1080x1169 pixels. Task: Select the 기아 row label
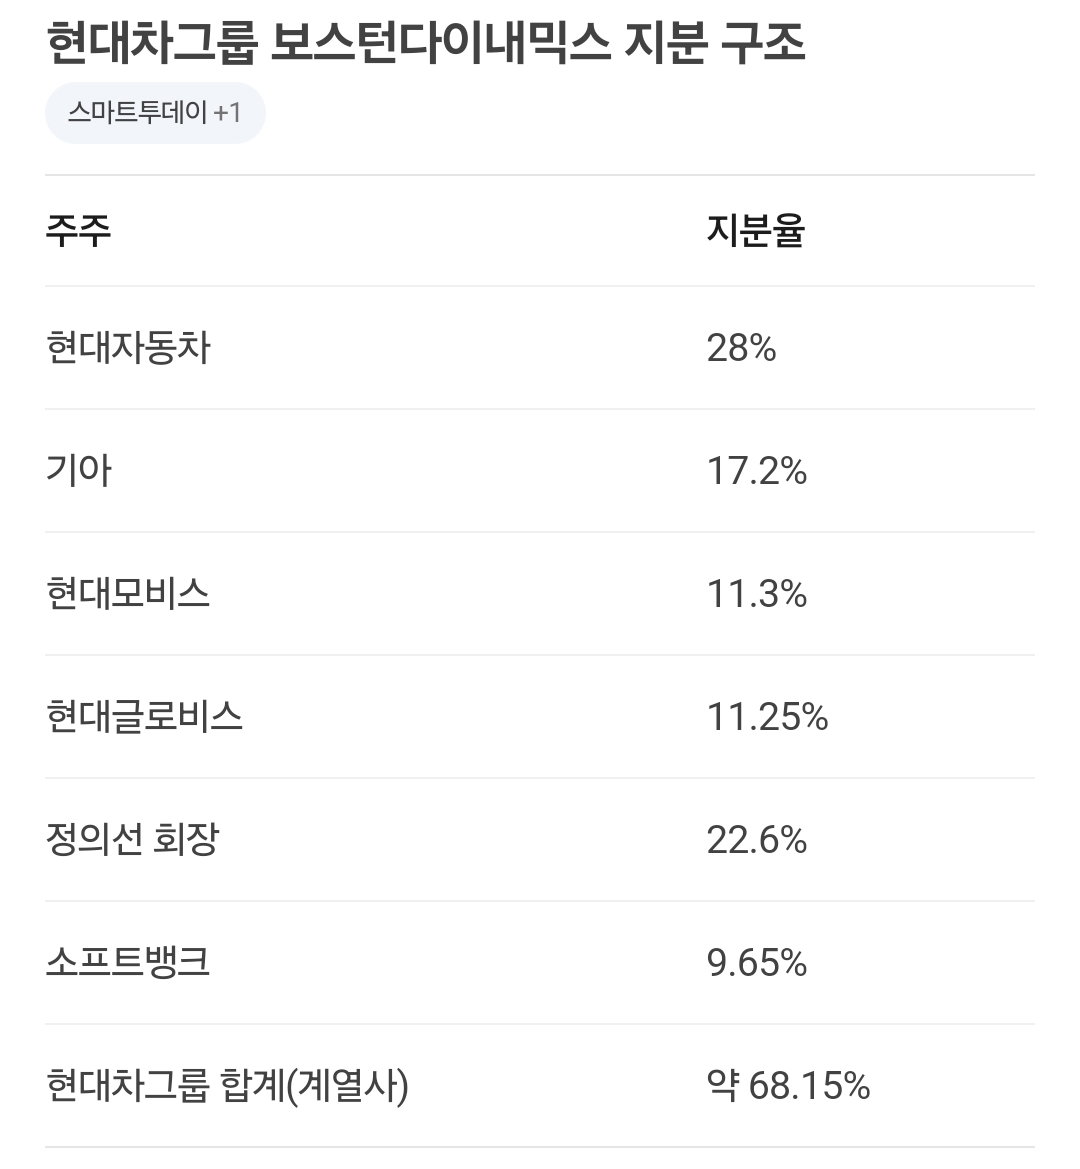click(x=78, y=470)
